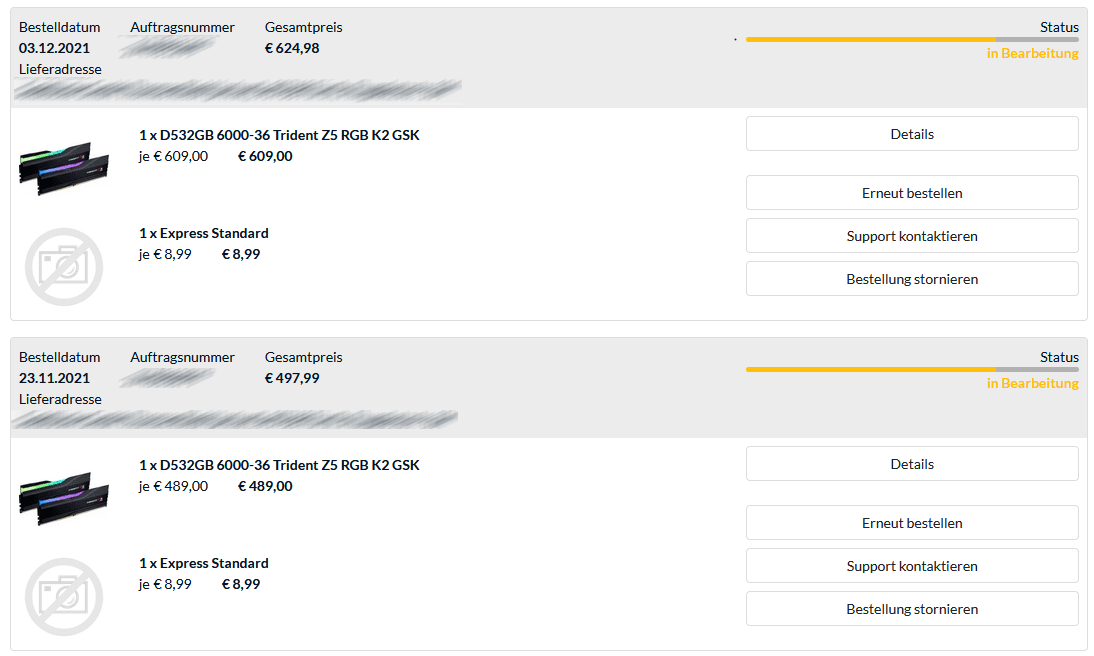Click the no-image placeholder icon in the 23.11.2021 order
The image size is (1094, 656).
coord(63,596)
